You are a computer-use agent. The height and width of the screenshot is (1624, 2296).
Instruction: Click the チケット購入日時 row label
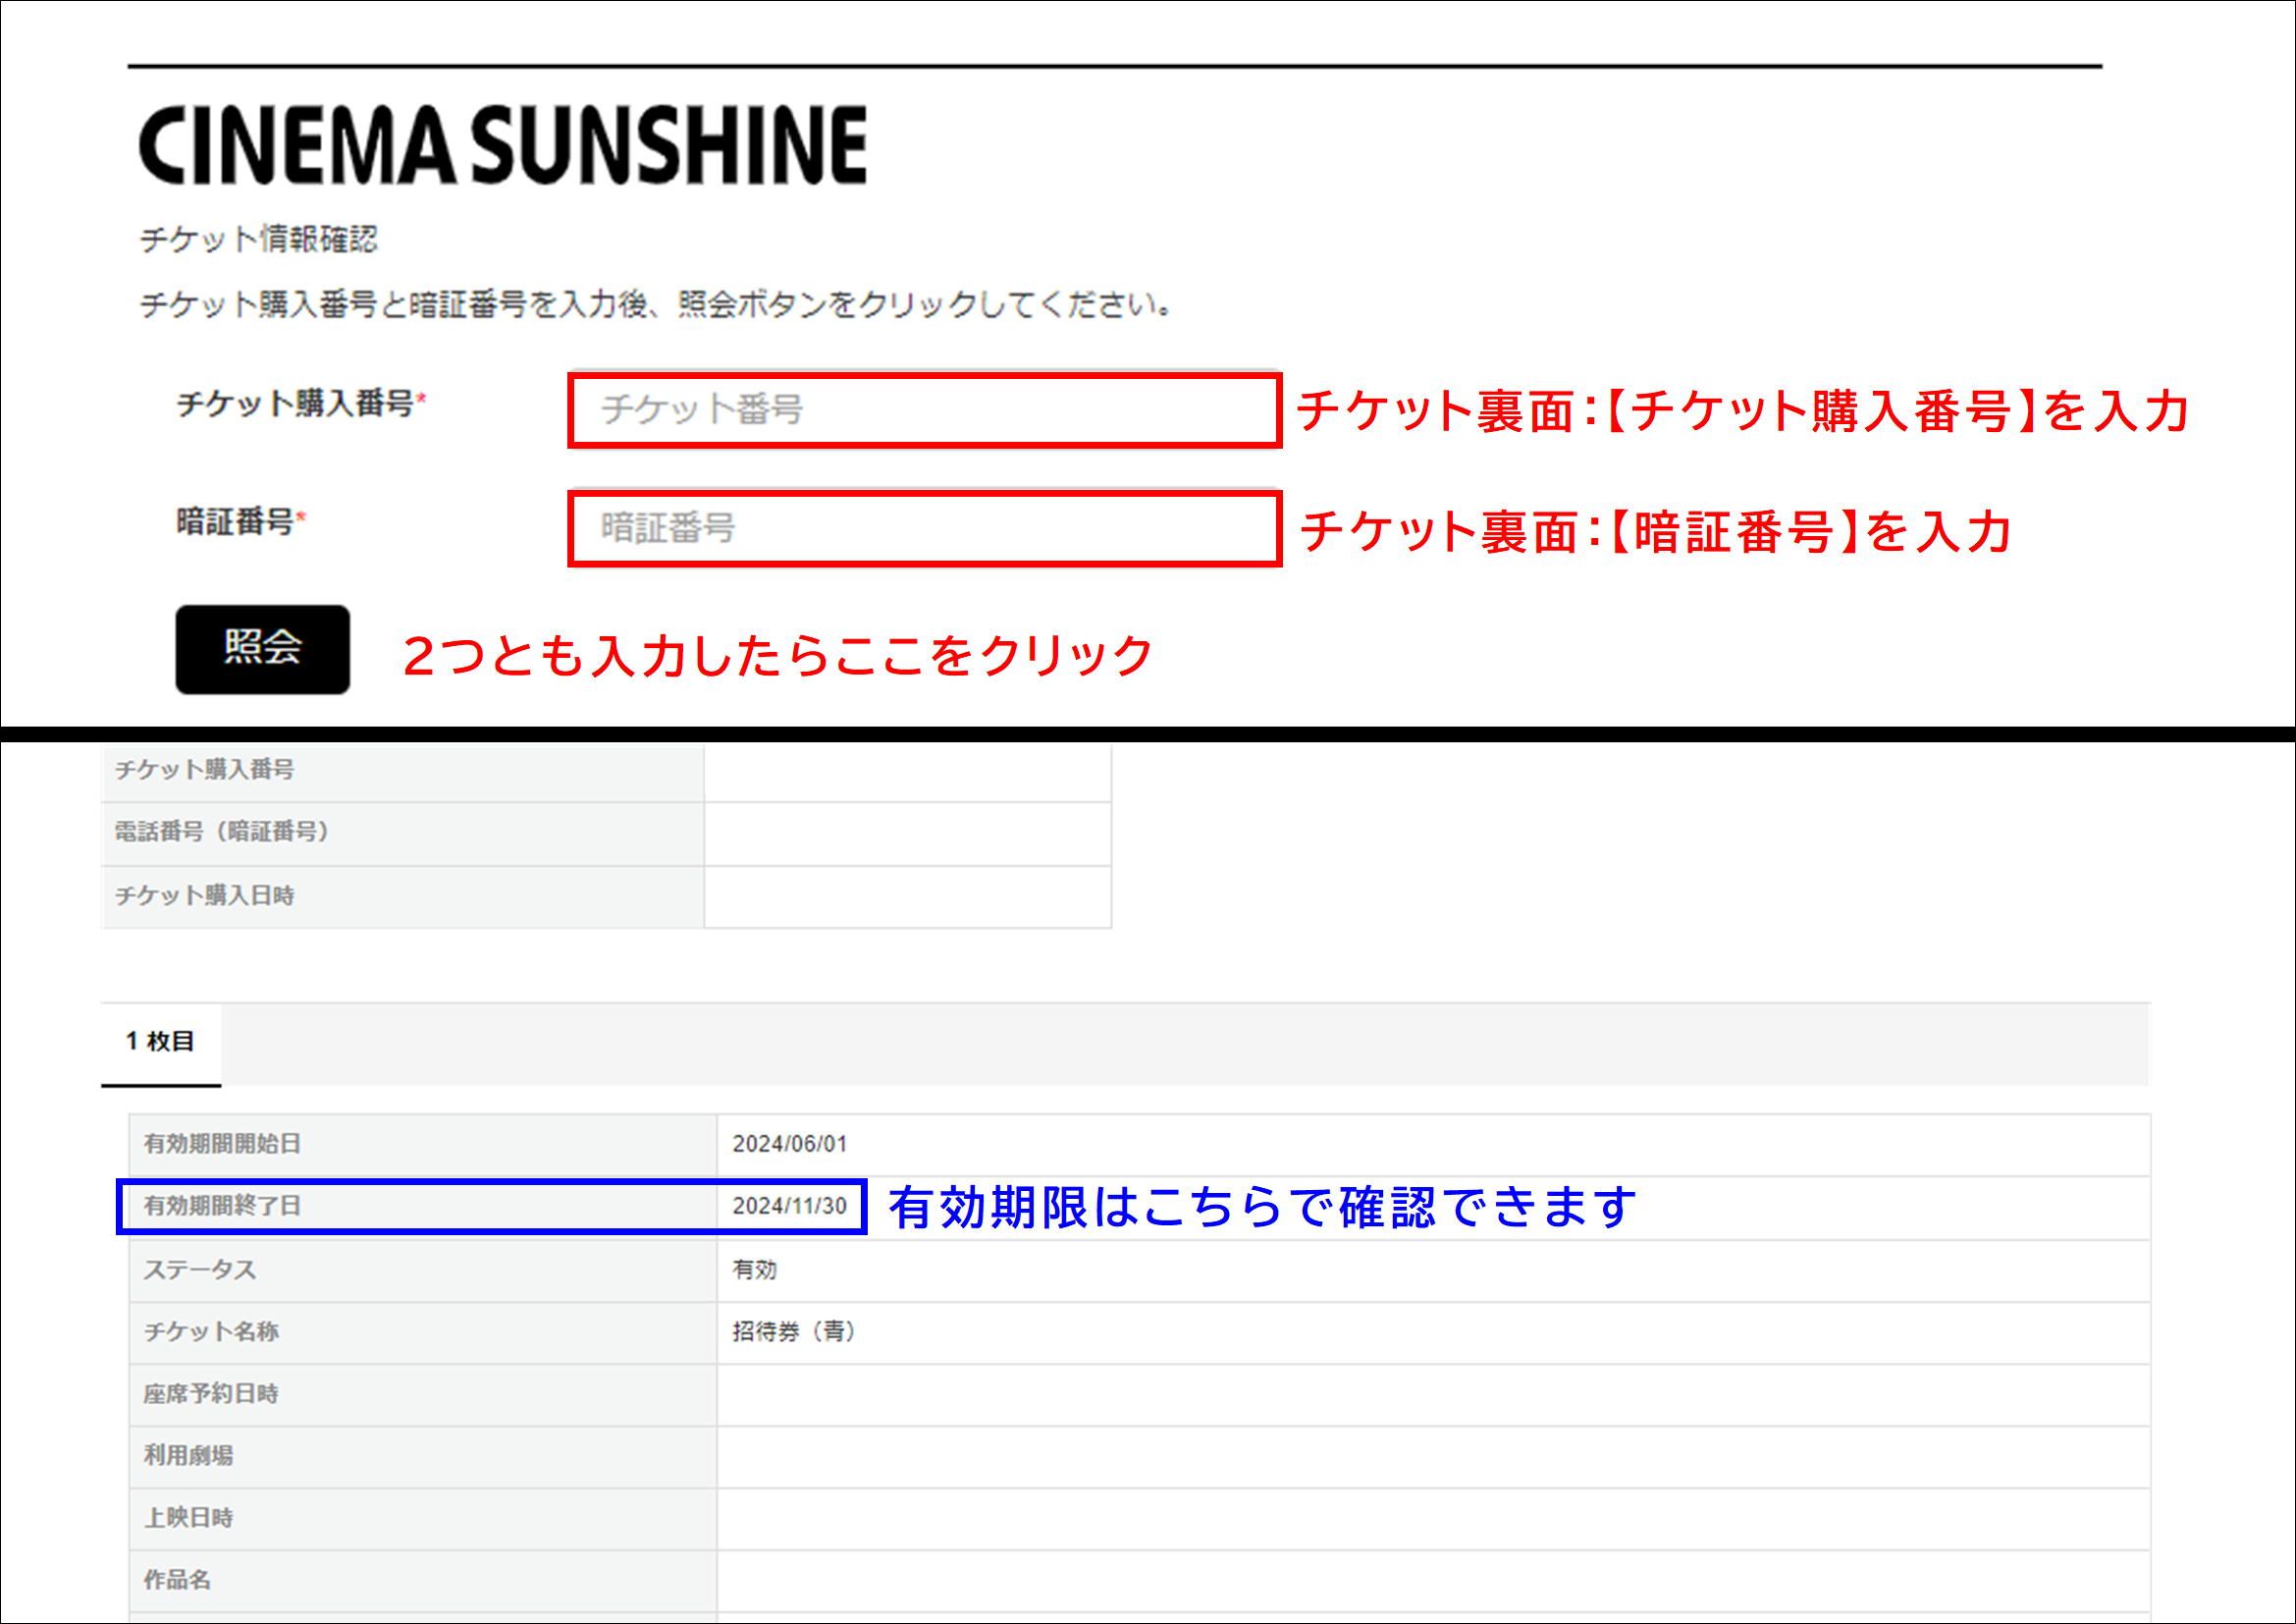point(204,896)
